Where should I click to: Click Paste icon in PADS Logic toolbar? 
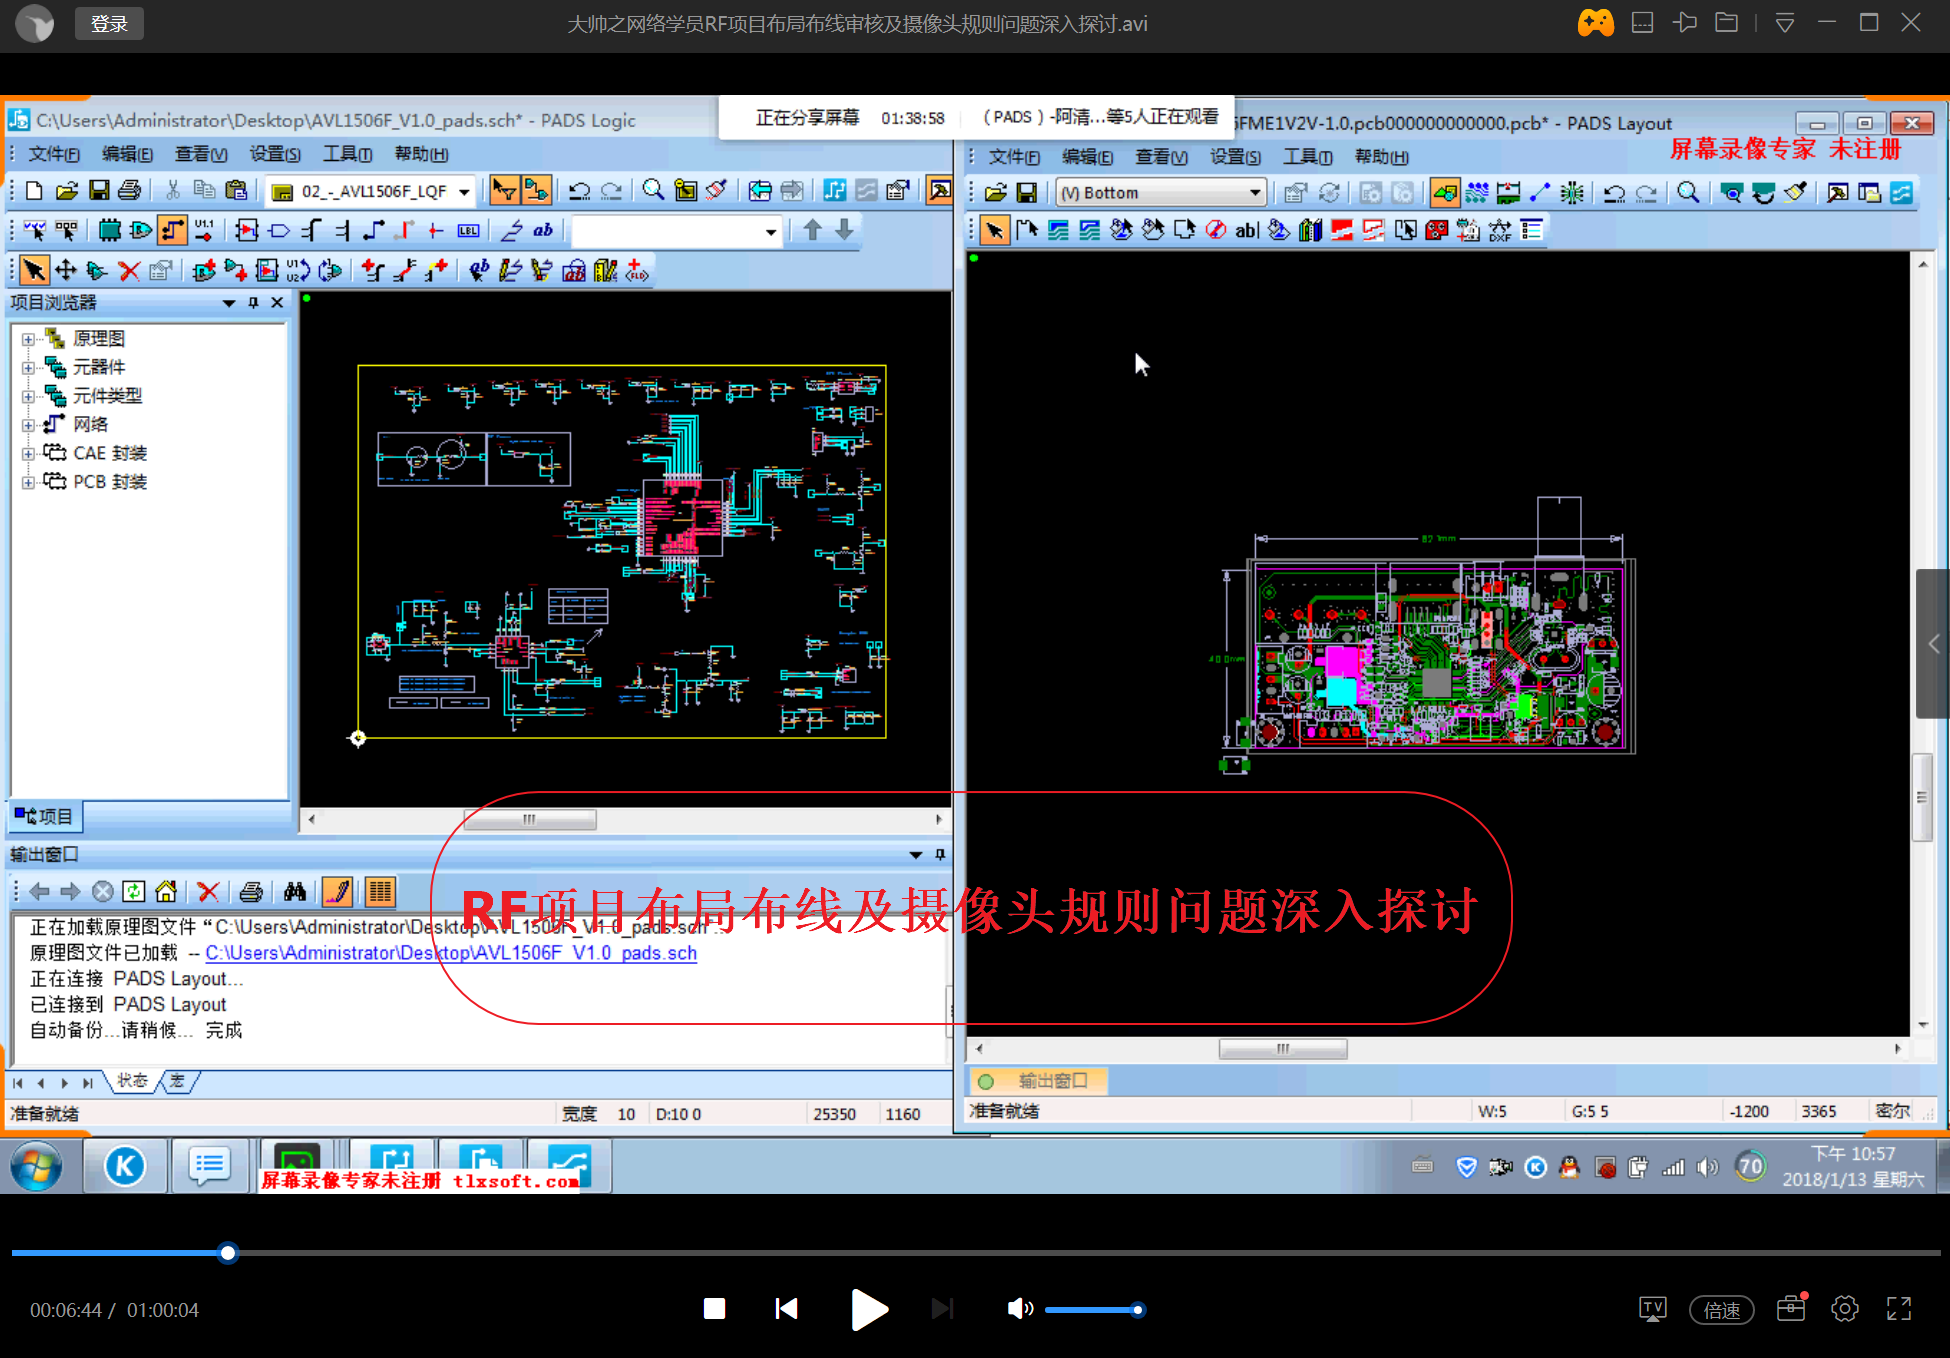[x=236, y=191]
